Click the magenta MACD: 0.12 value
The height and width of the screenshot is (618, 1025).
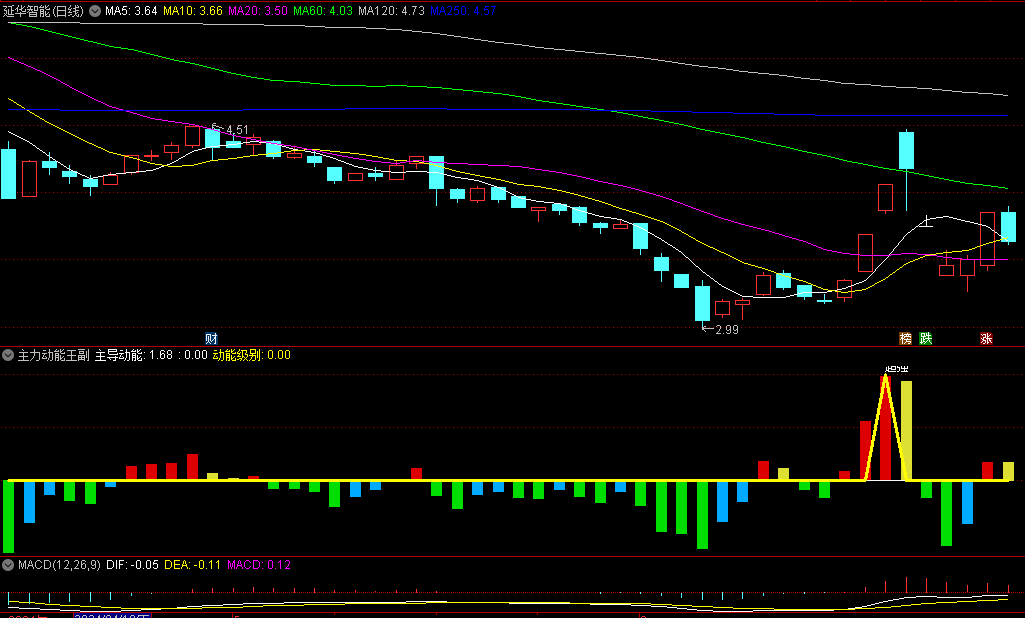point(259,565)
